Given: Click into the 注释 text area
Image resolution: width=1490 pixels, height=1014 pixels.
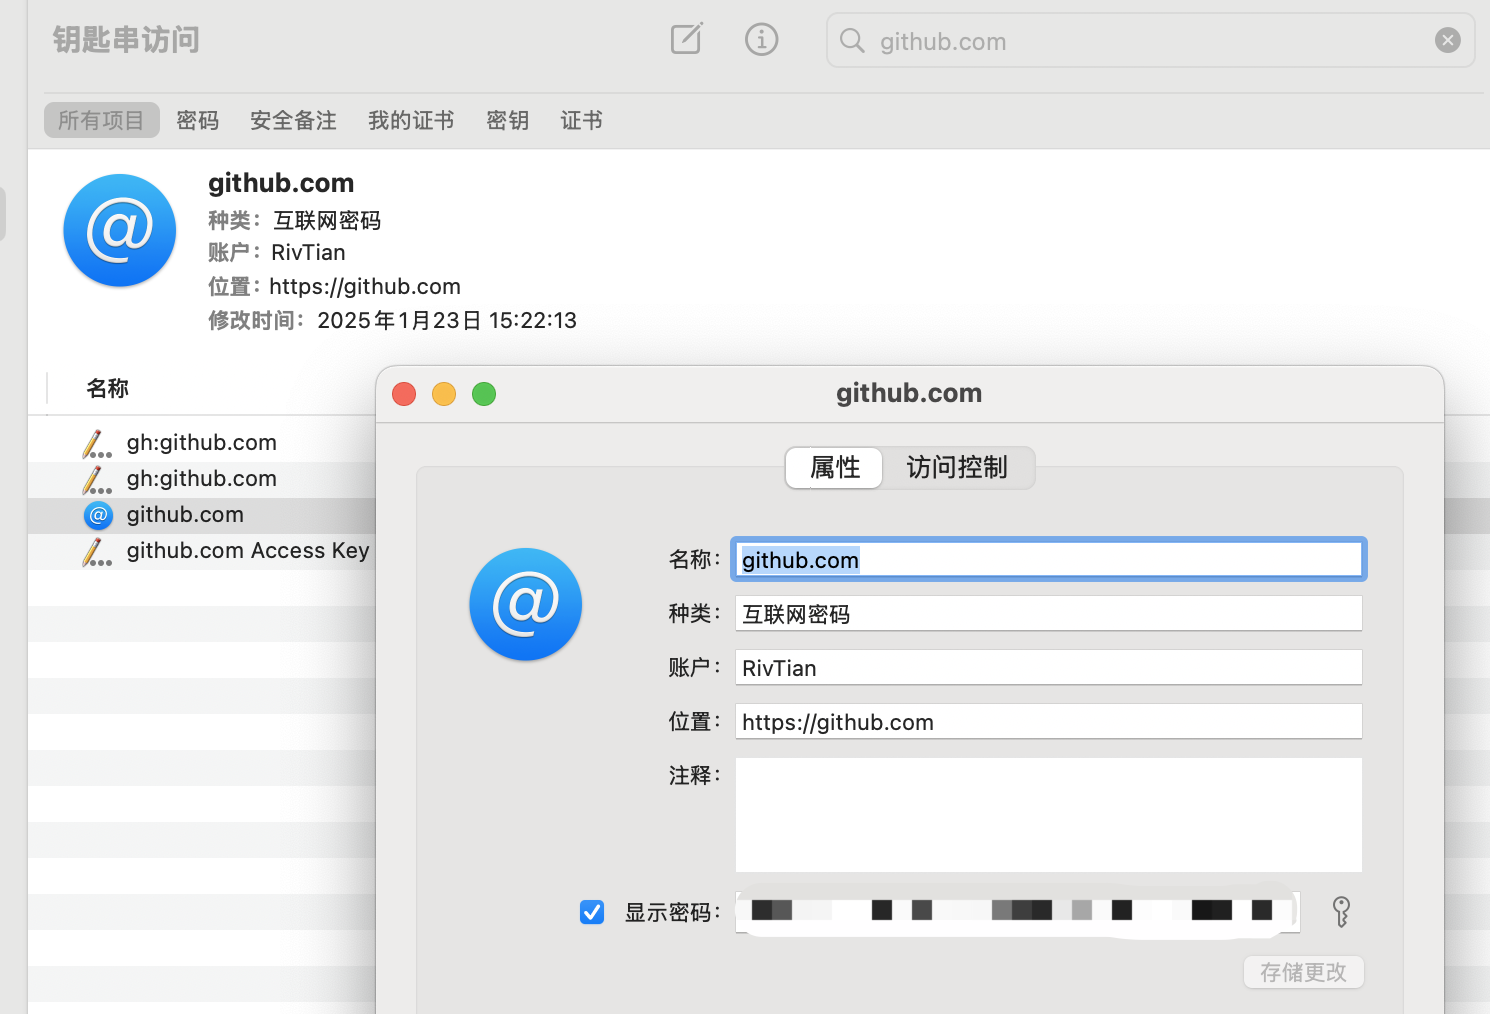Looking at the screenshot, I should point(1048,814).
